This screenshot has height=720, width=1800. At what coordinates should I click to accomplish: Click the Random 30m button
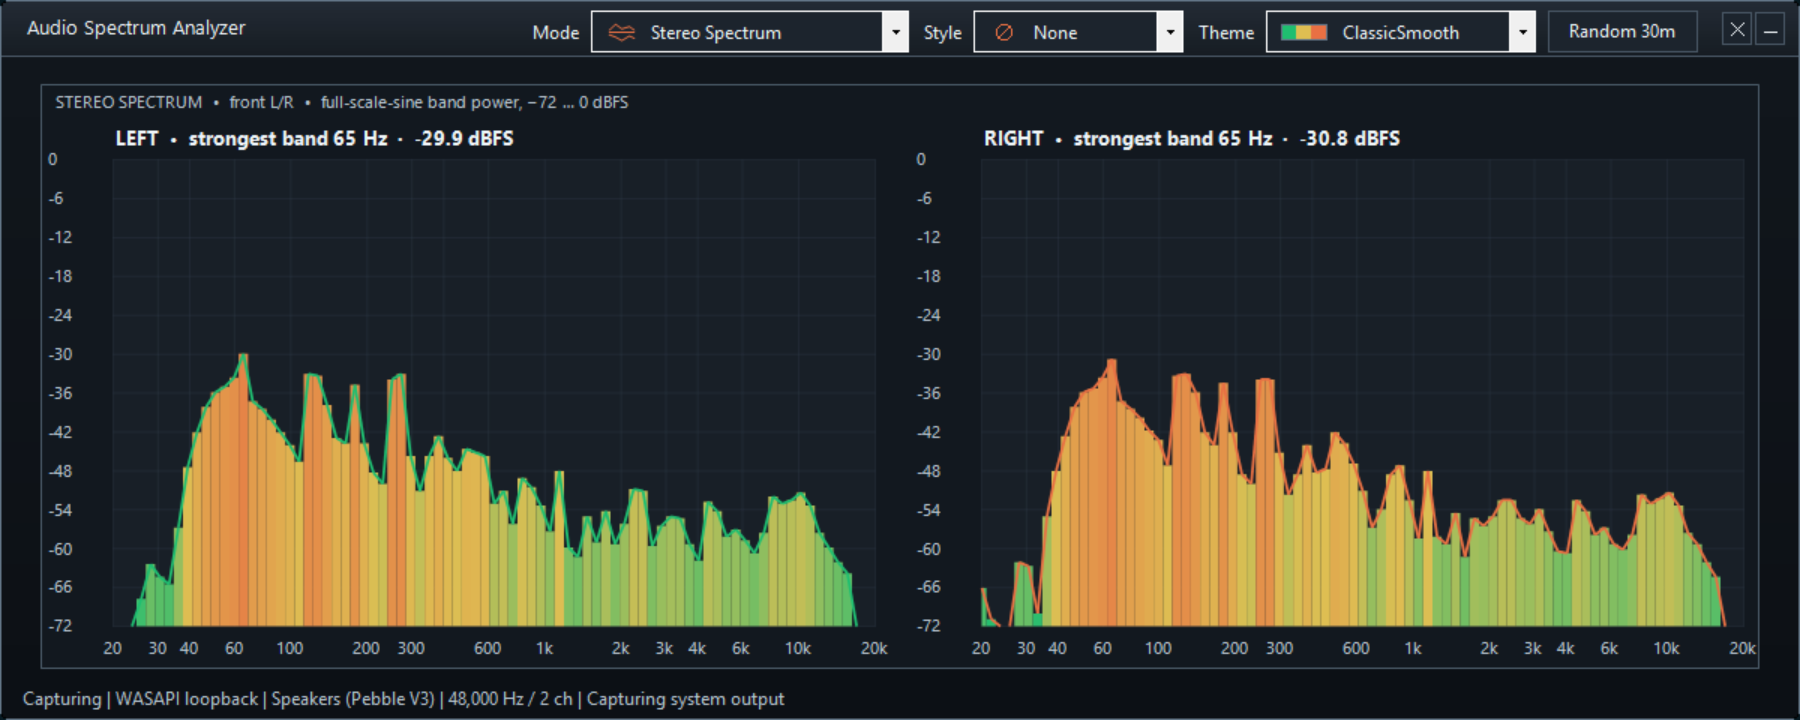[x=1622, y=32]
